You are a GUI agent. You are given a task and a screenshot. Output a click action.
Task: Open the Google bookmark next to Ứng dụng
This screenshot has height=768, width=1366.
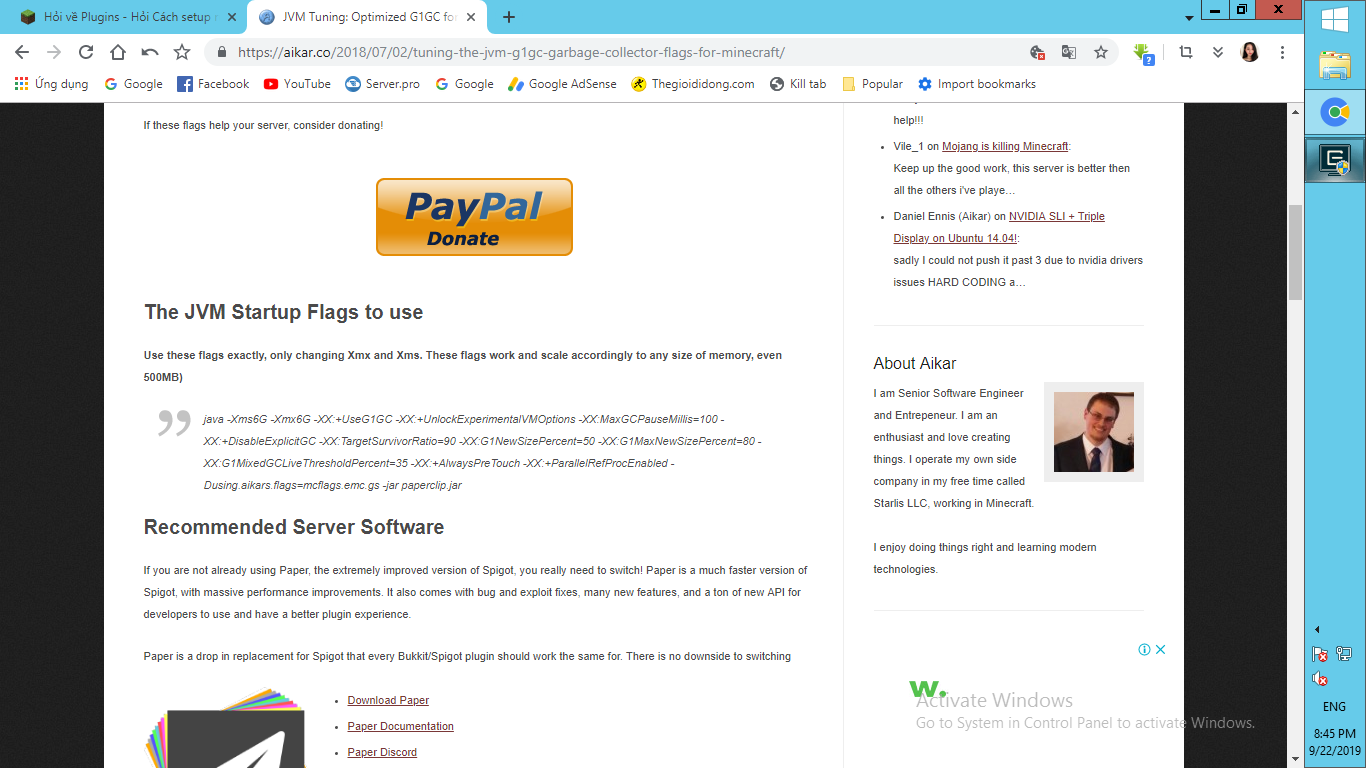133,84
